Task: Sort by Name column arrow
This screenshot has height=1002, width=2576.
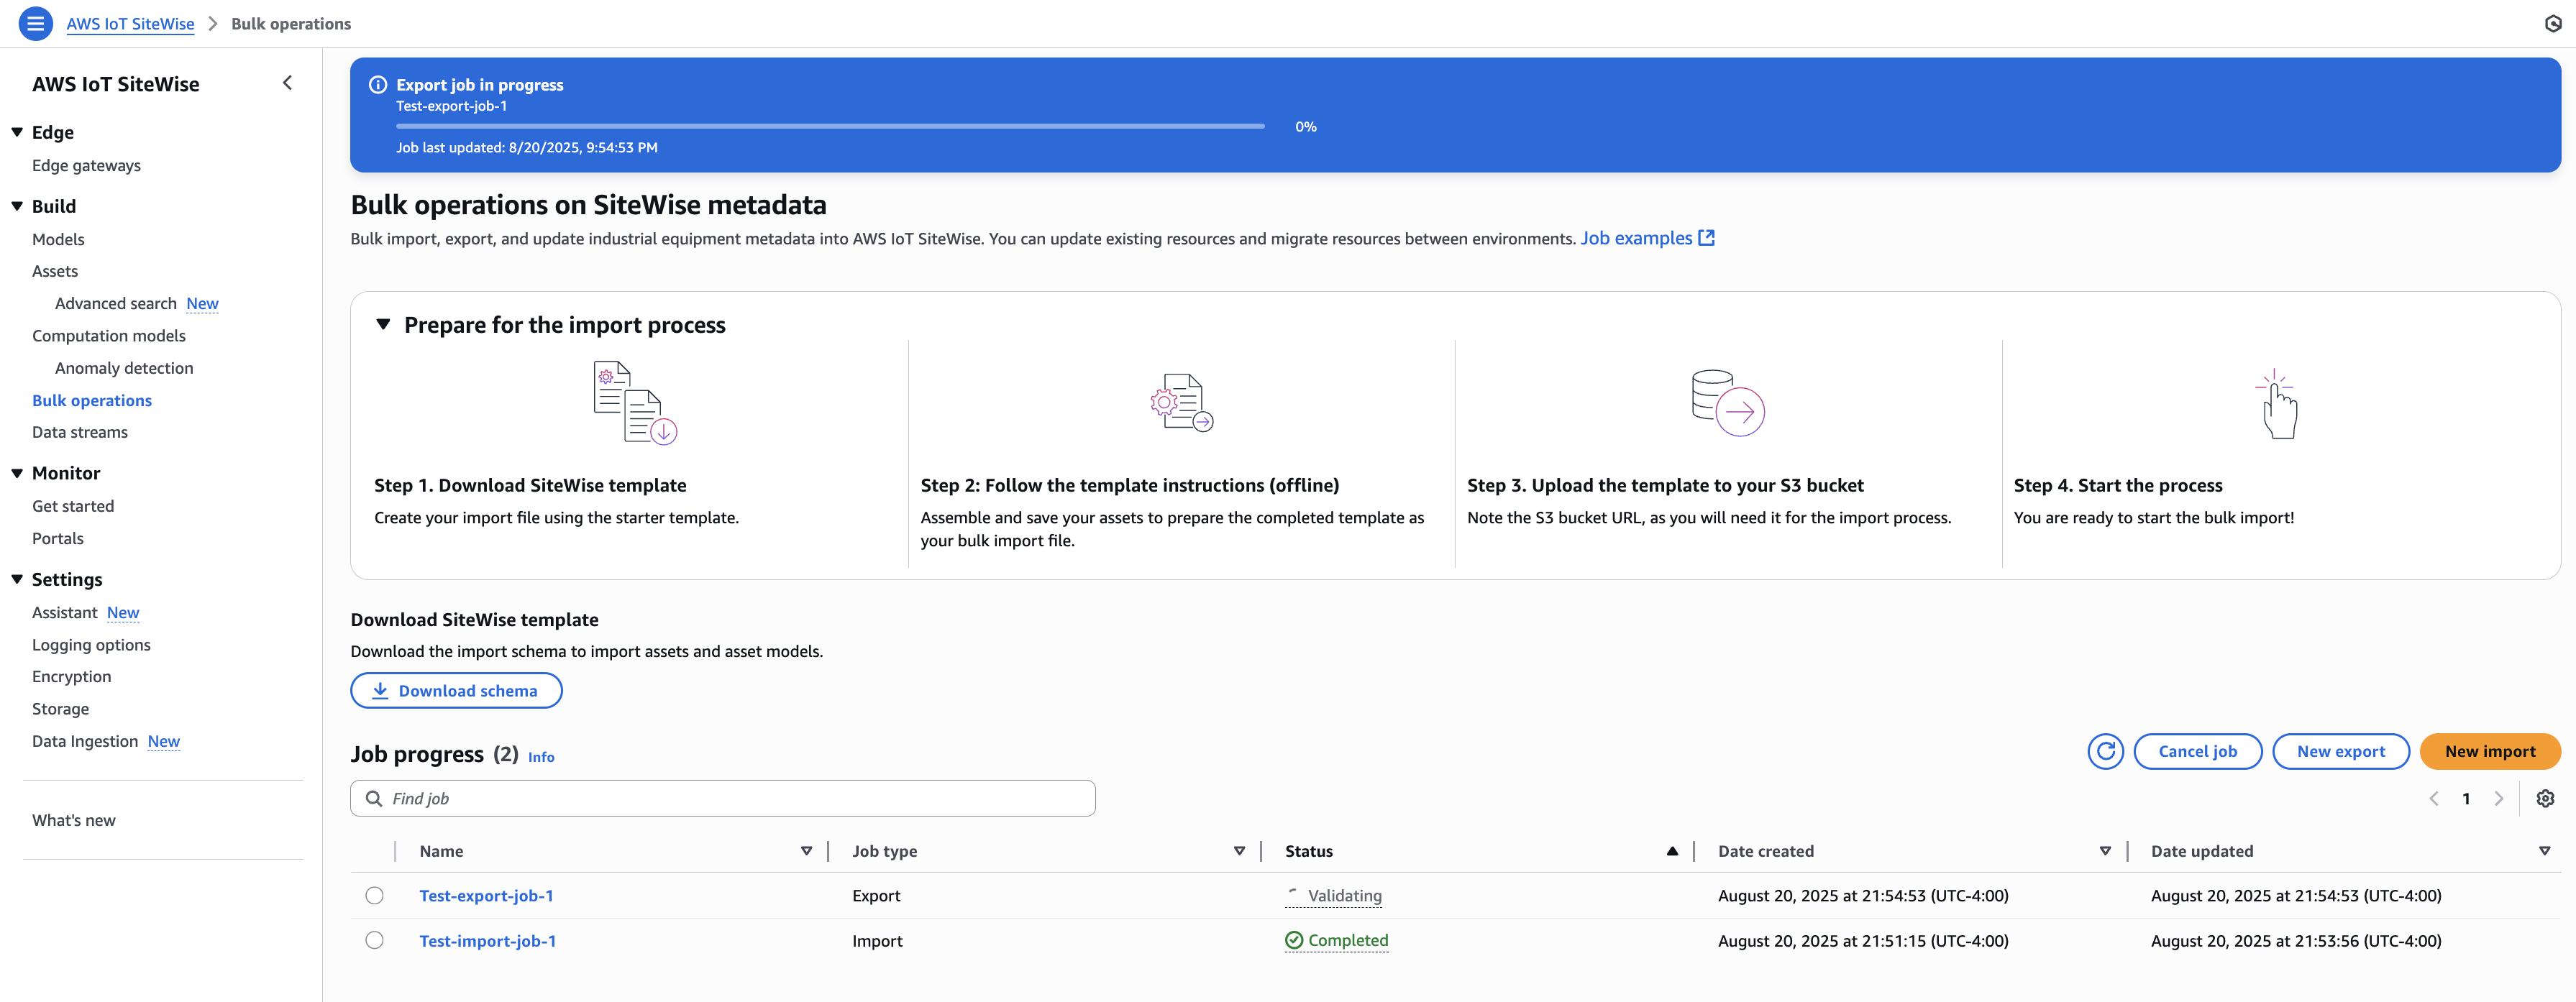Action: [806, 851]
